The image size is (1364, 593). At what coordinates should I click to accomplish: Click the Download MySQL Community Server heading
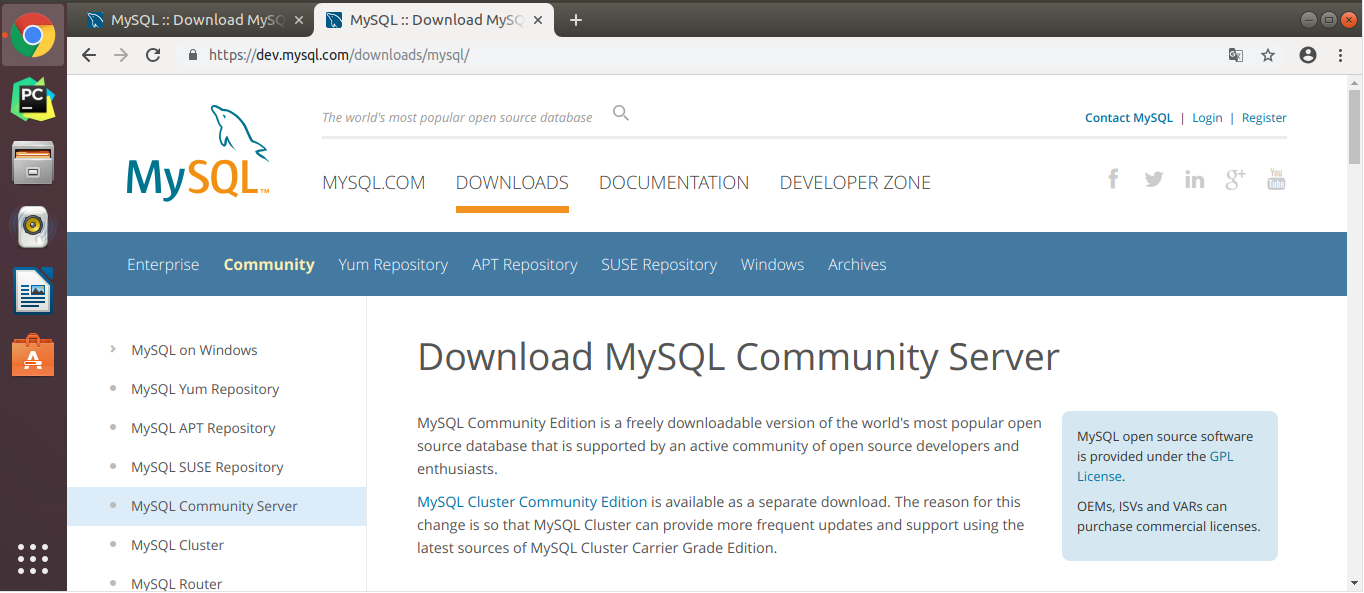pos(738,357)
